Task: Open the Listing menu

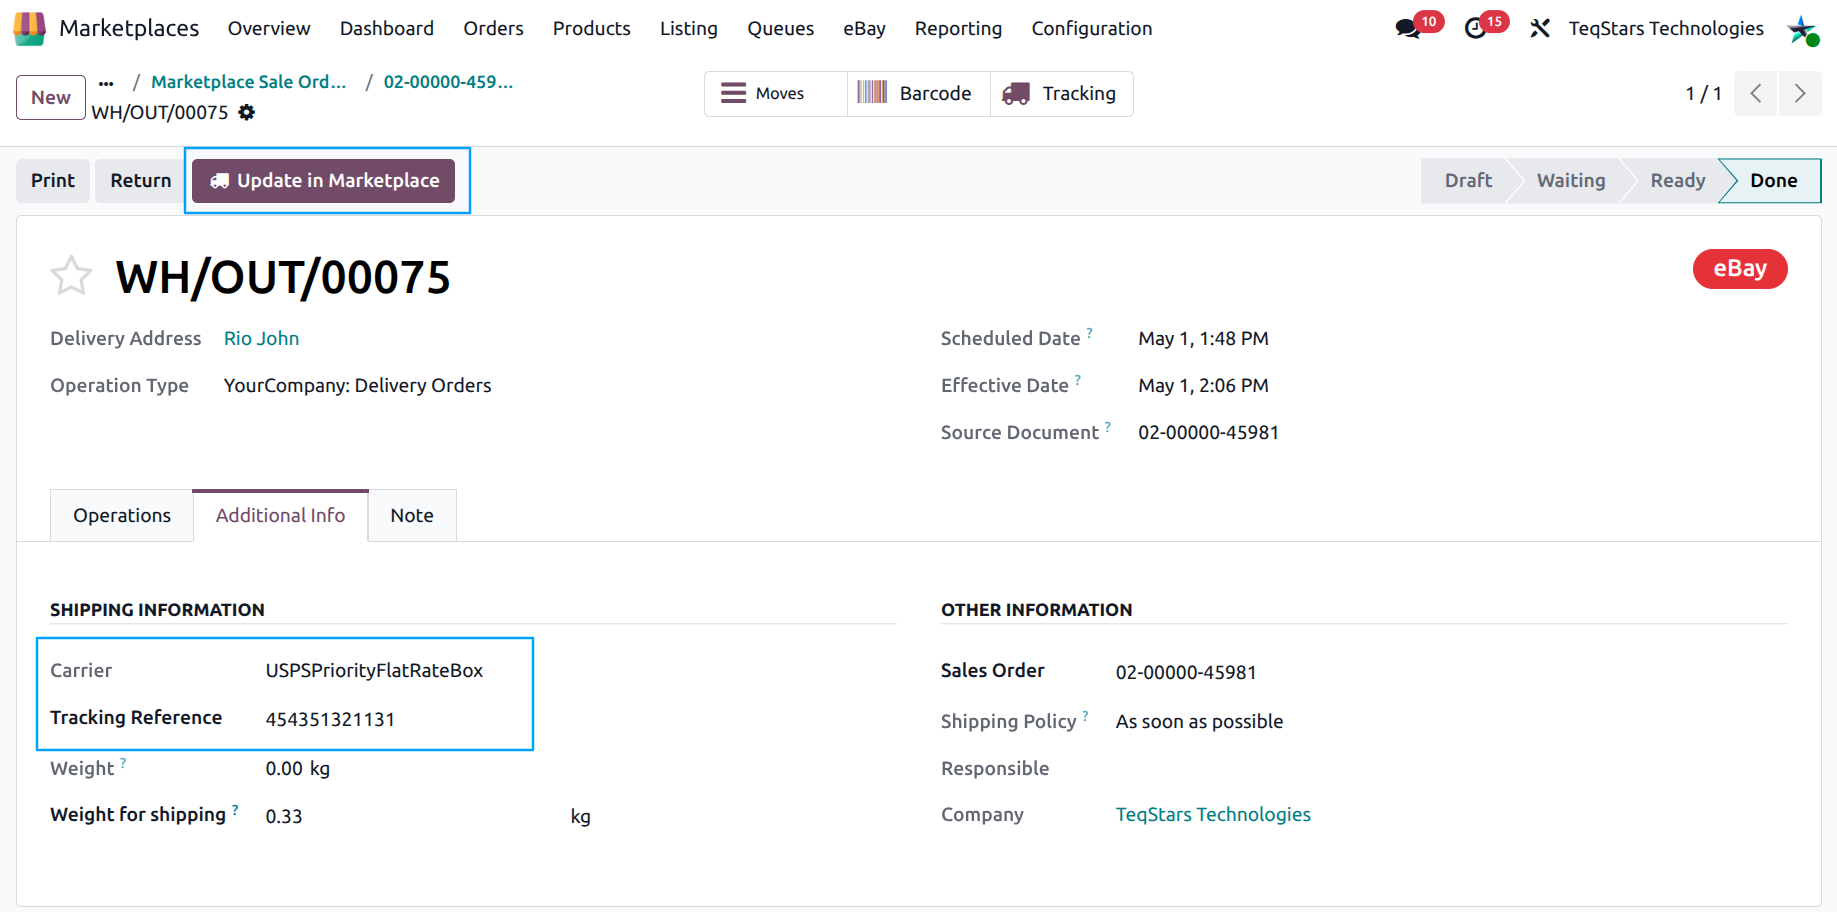Action: 689,29
